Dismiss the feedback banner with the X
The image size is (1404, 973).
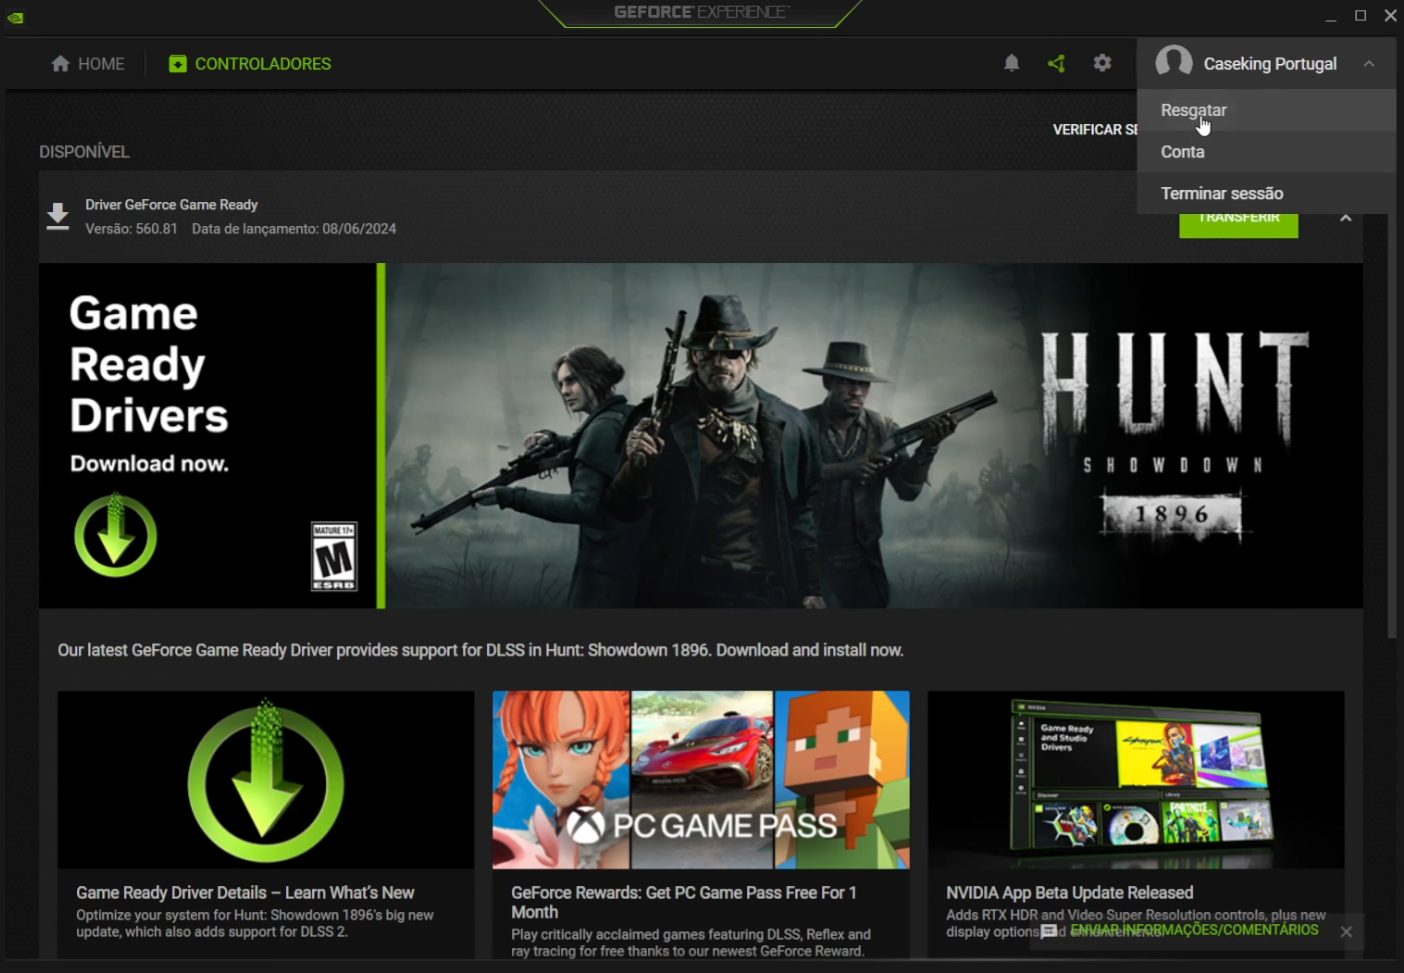pyautogui.click(x=1346, y=931)
